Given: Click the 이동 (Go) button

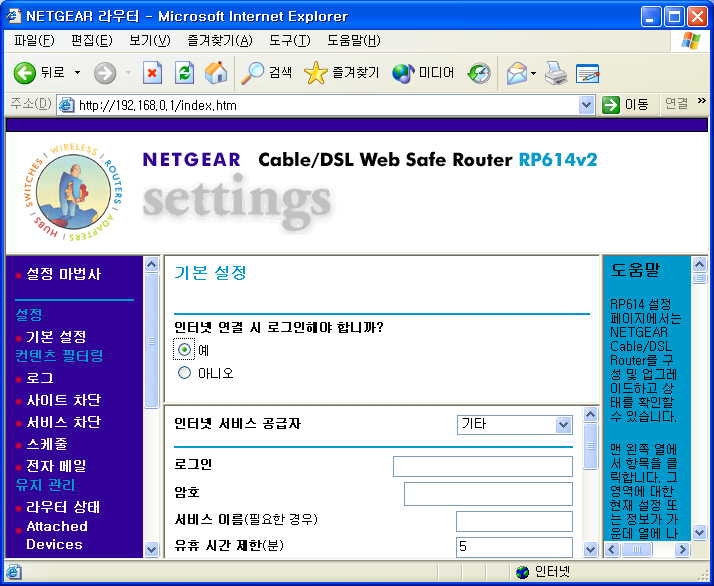Looking at the screenshot, I should tap(625, 104).
